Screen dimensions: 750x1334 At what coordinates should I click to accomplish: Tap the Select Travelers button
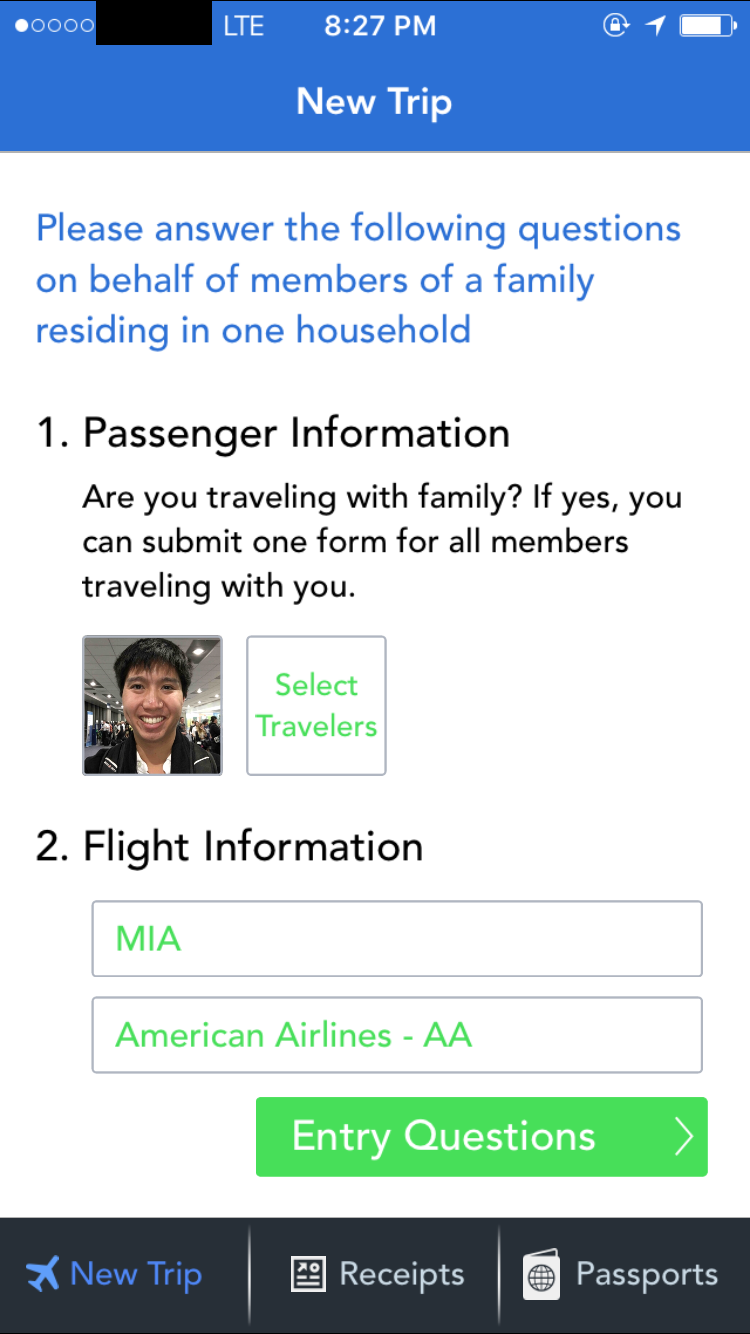pos(316,705)
